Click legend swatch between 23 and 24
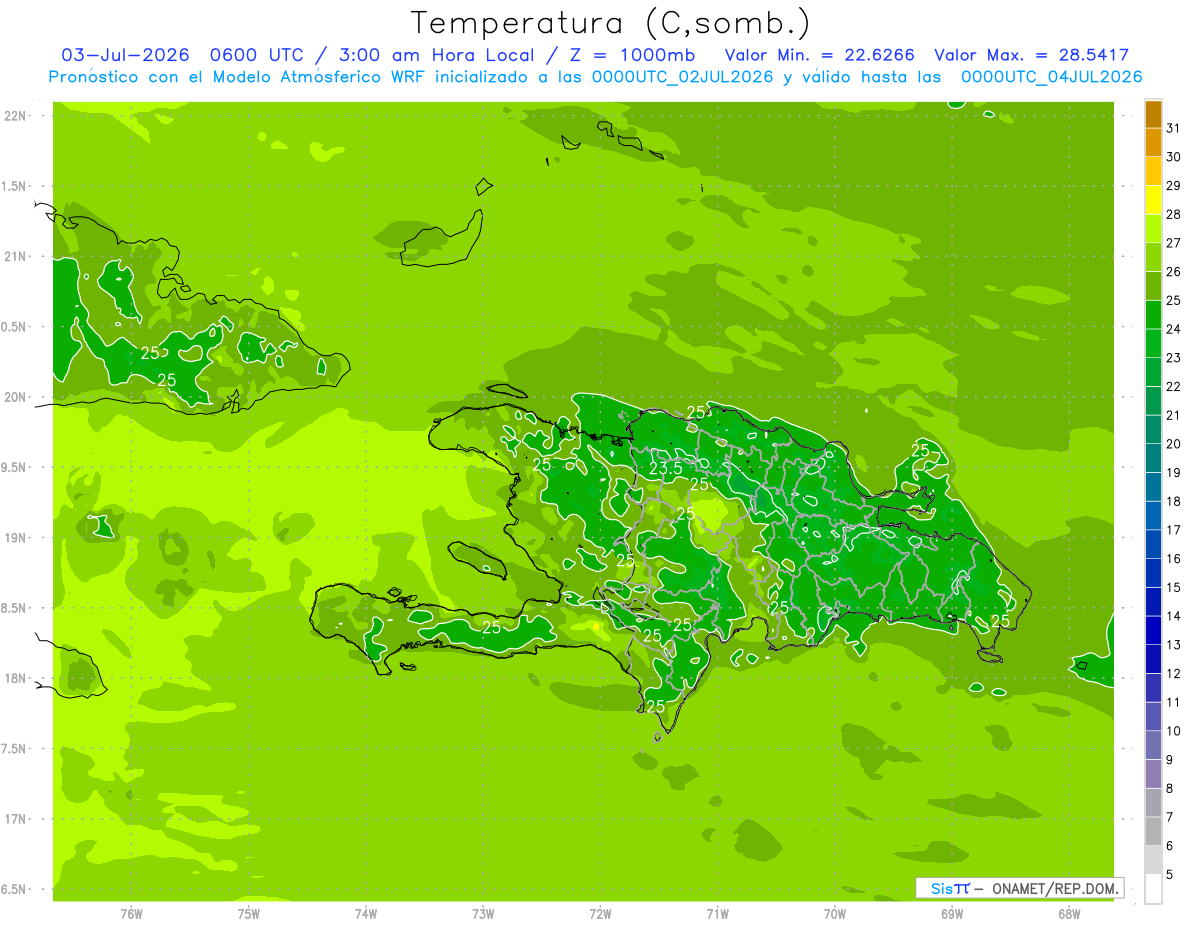Screen dimensions: 1200x927 point(1153,343)
